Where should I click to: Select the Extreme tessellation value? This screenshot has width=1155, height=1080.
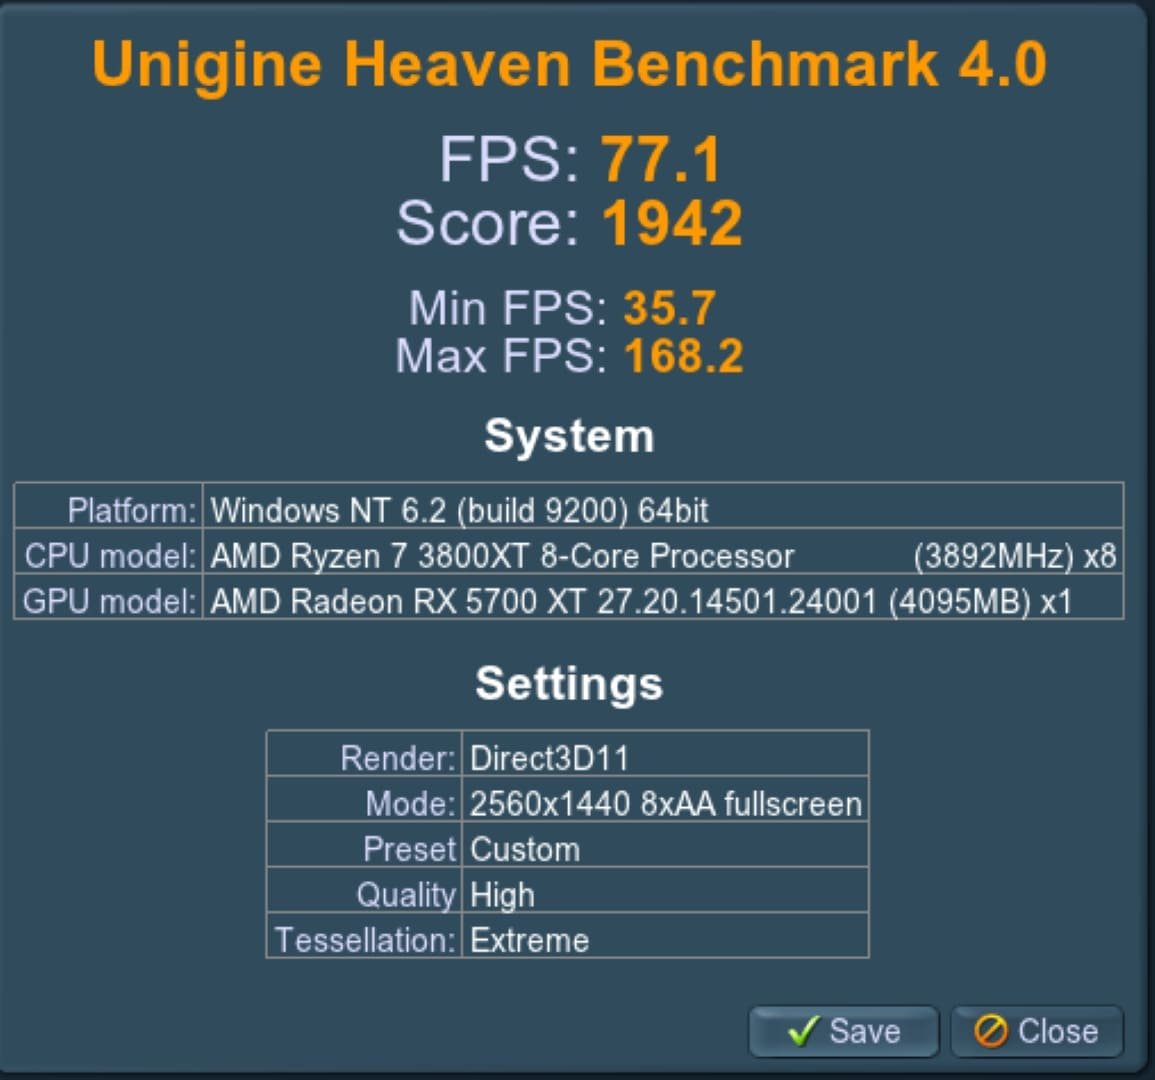(529, 940)
